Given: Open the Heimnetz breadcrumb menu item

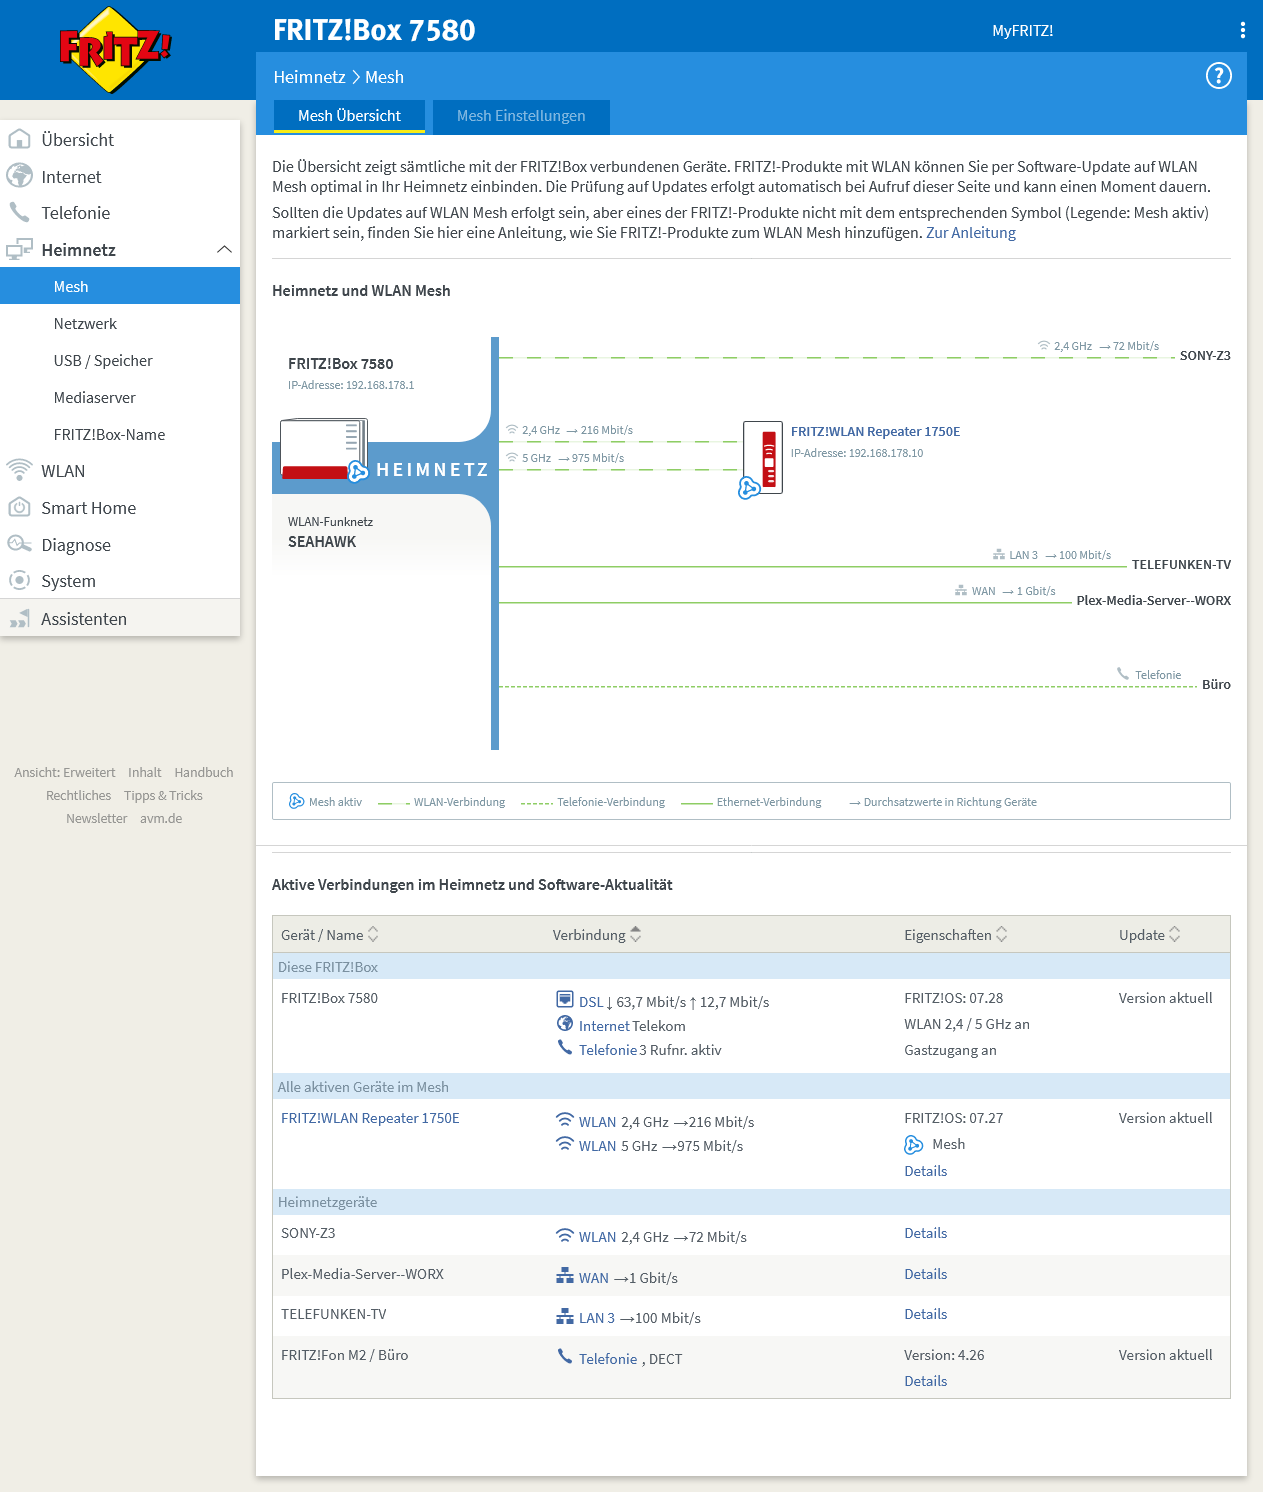Looking at the screenshot, I should (x=309, y=76).
